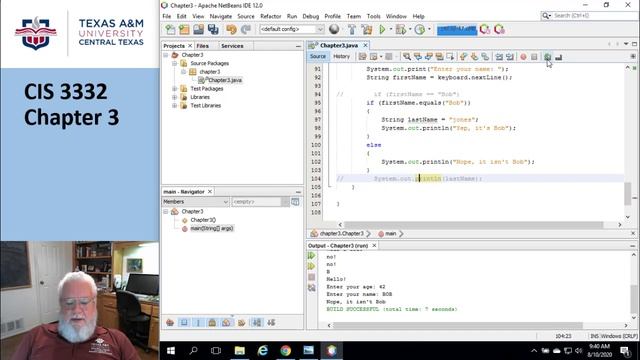This screenshot has height=360, width=640.
Task: Click the New Project toolbar icon
Action: tap(184, 29)
